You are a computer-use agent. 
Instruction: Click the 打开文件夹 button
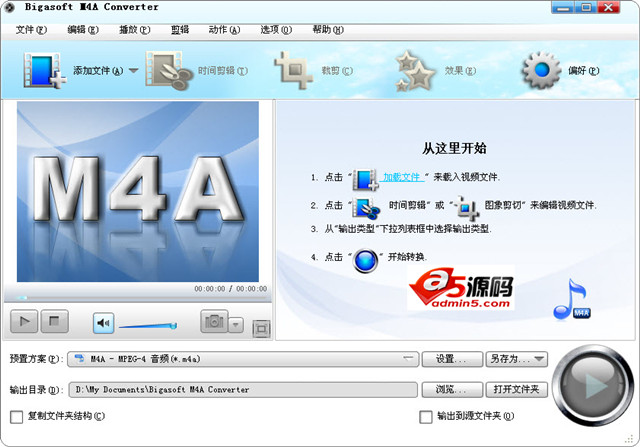tap(516, 390)
